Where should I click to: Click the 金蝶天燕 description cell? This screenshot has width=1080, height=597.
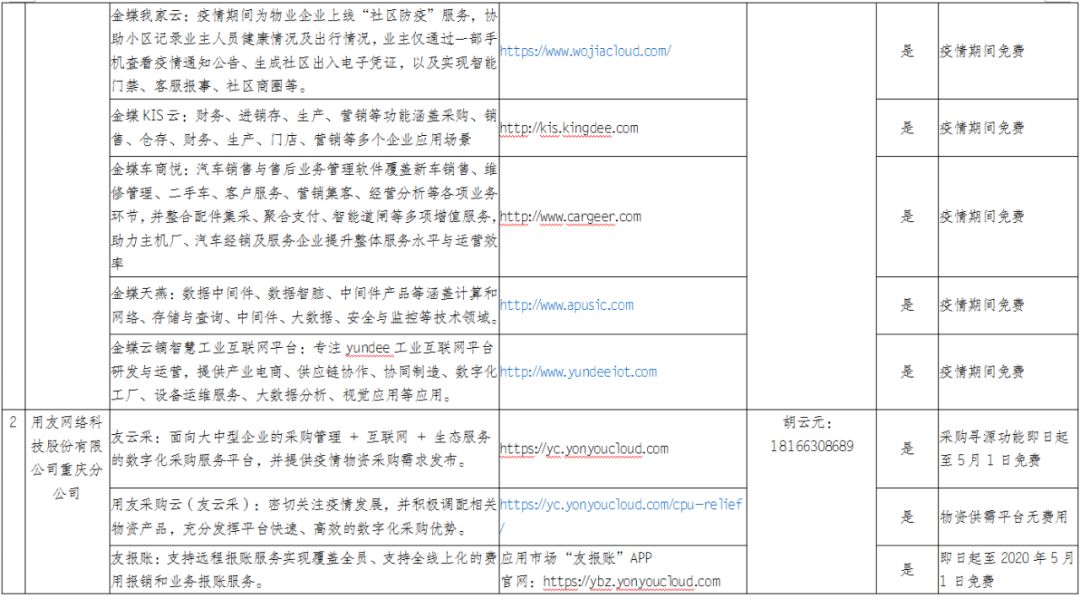[304, 305]
